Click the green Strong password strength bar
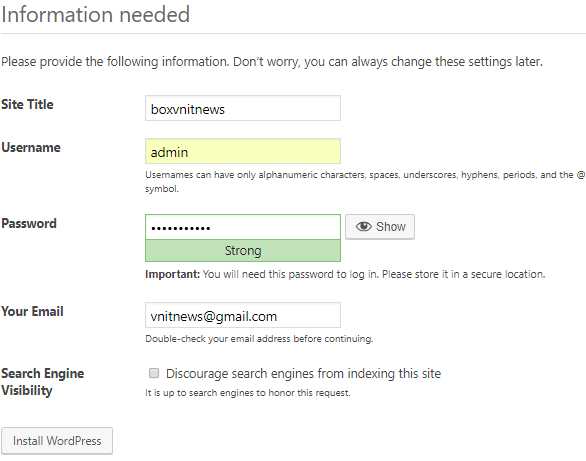586x461 pixels. point(243,251)
